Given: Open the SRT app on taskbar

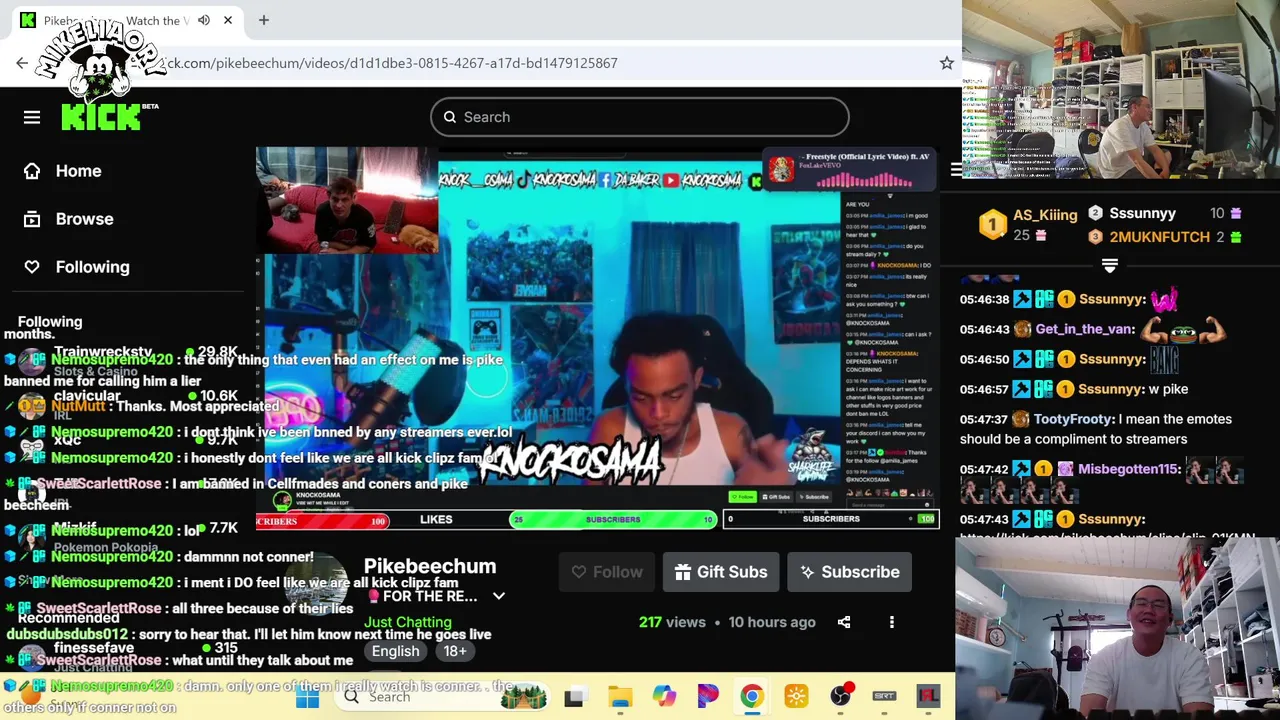Looking at the screenshot, I should pyautogui.click(x=885, y=697).
